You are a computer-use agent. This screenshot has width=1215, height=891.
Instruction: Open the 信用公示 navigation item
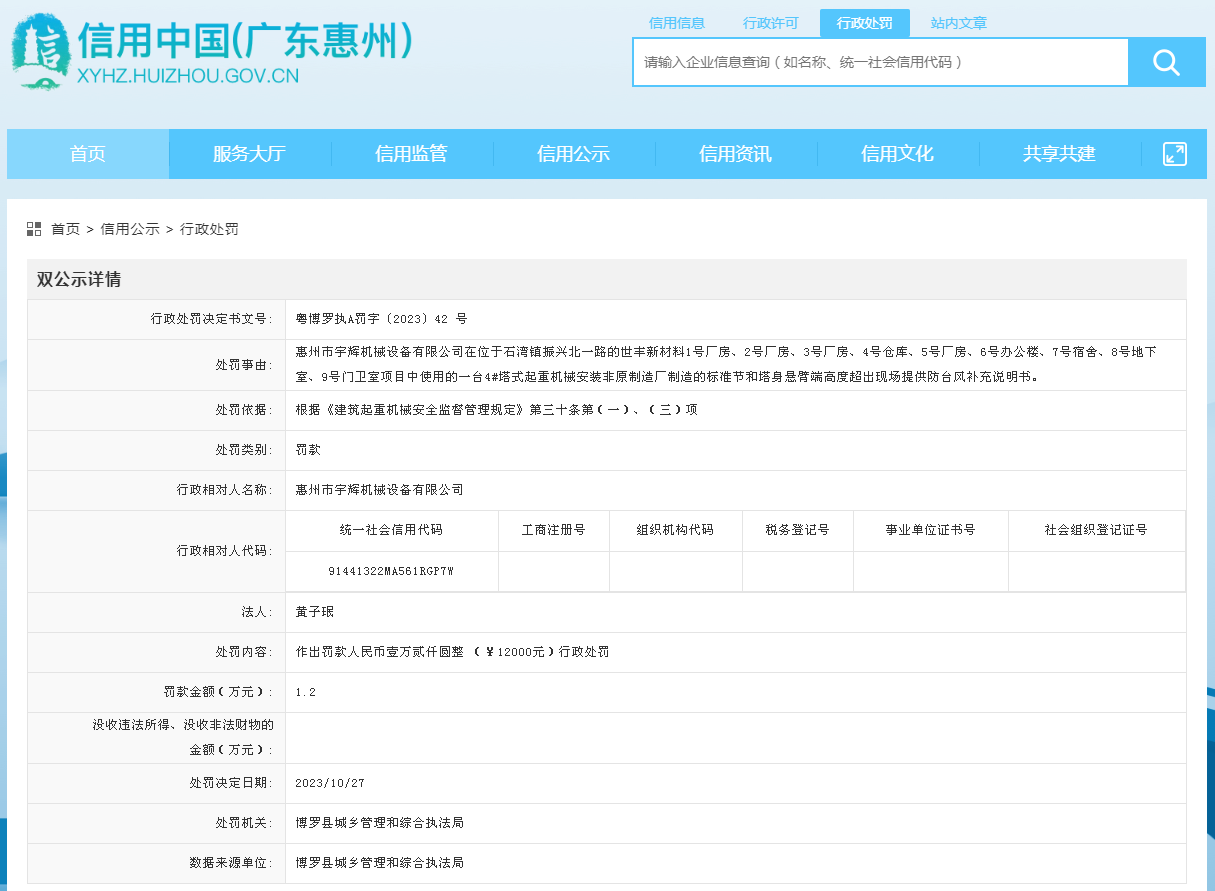(x=573, y=154)
